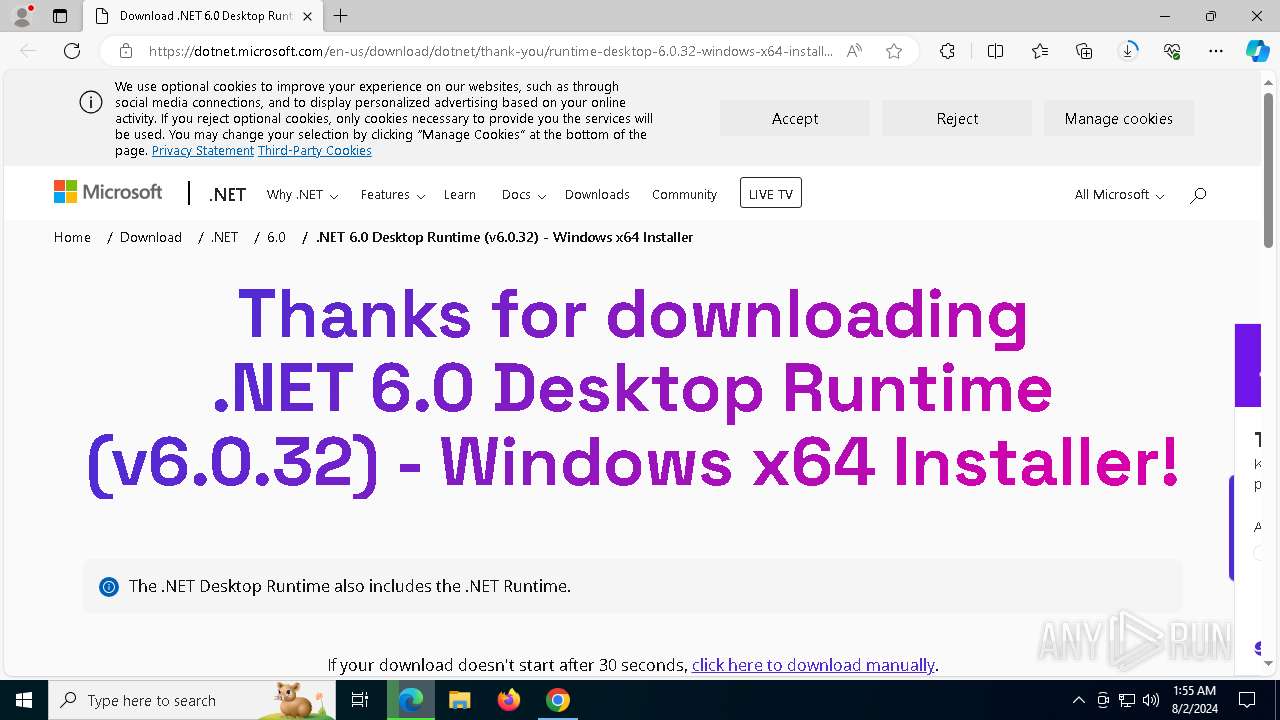Reject optional cookies
Image resolution: width=1280 pixels, height=720 pixels.
pyautogui.click(x=957, y=118)
